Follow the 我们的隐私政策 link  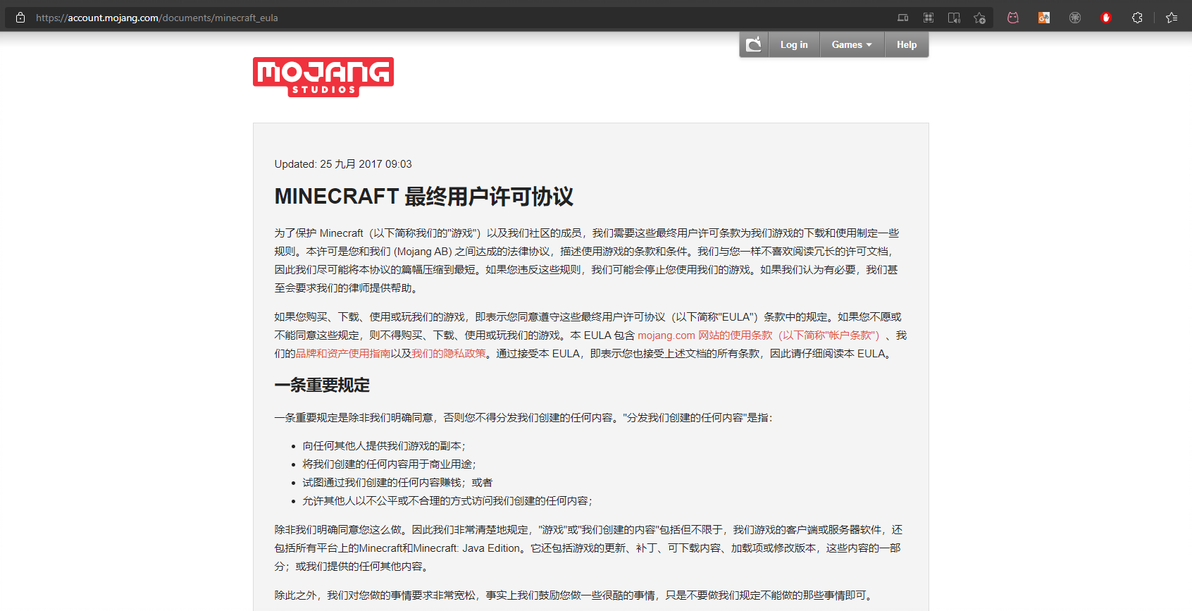(x=449, y=353)
